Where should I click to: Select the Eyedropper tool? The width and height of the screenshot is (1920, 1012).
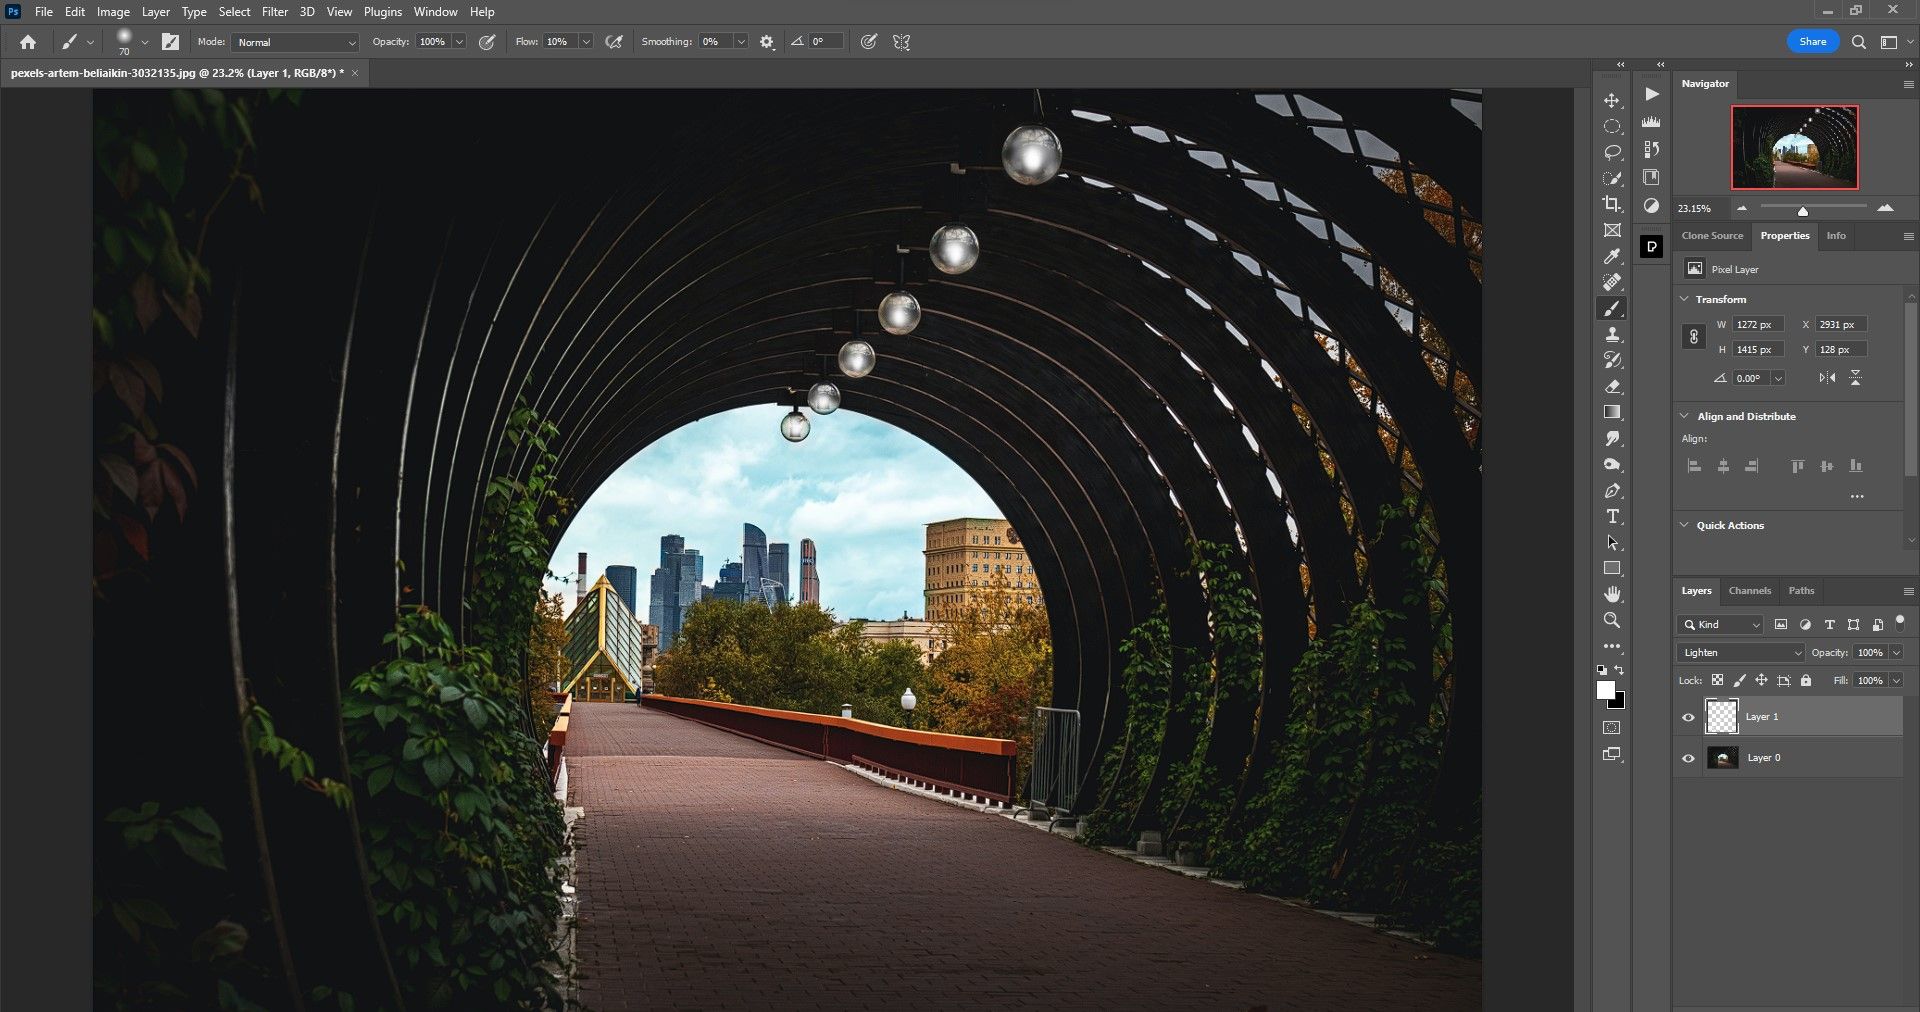[1612, 257]
